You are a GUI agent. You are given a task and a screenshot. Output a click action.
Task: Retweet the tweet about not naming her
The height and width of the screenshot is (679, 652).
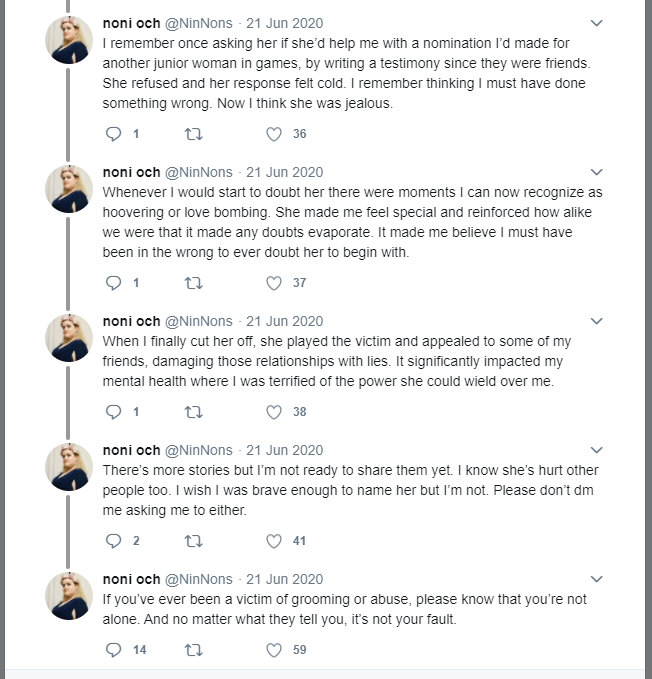point(194,541)
